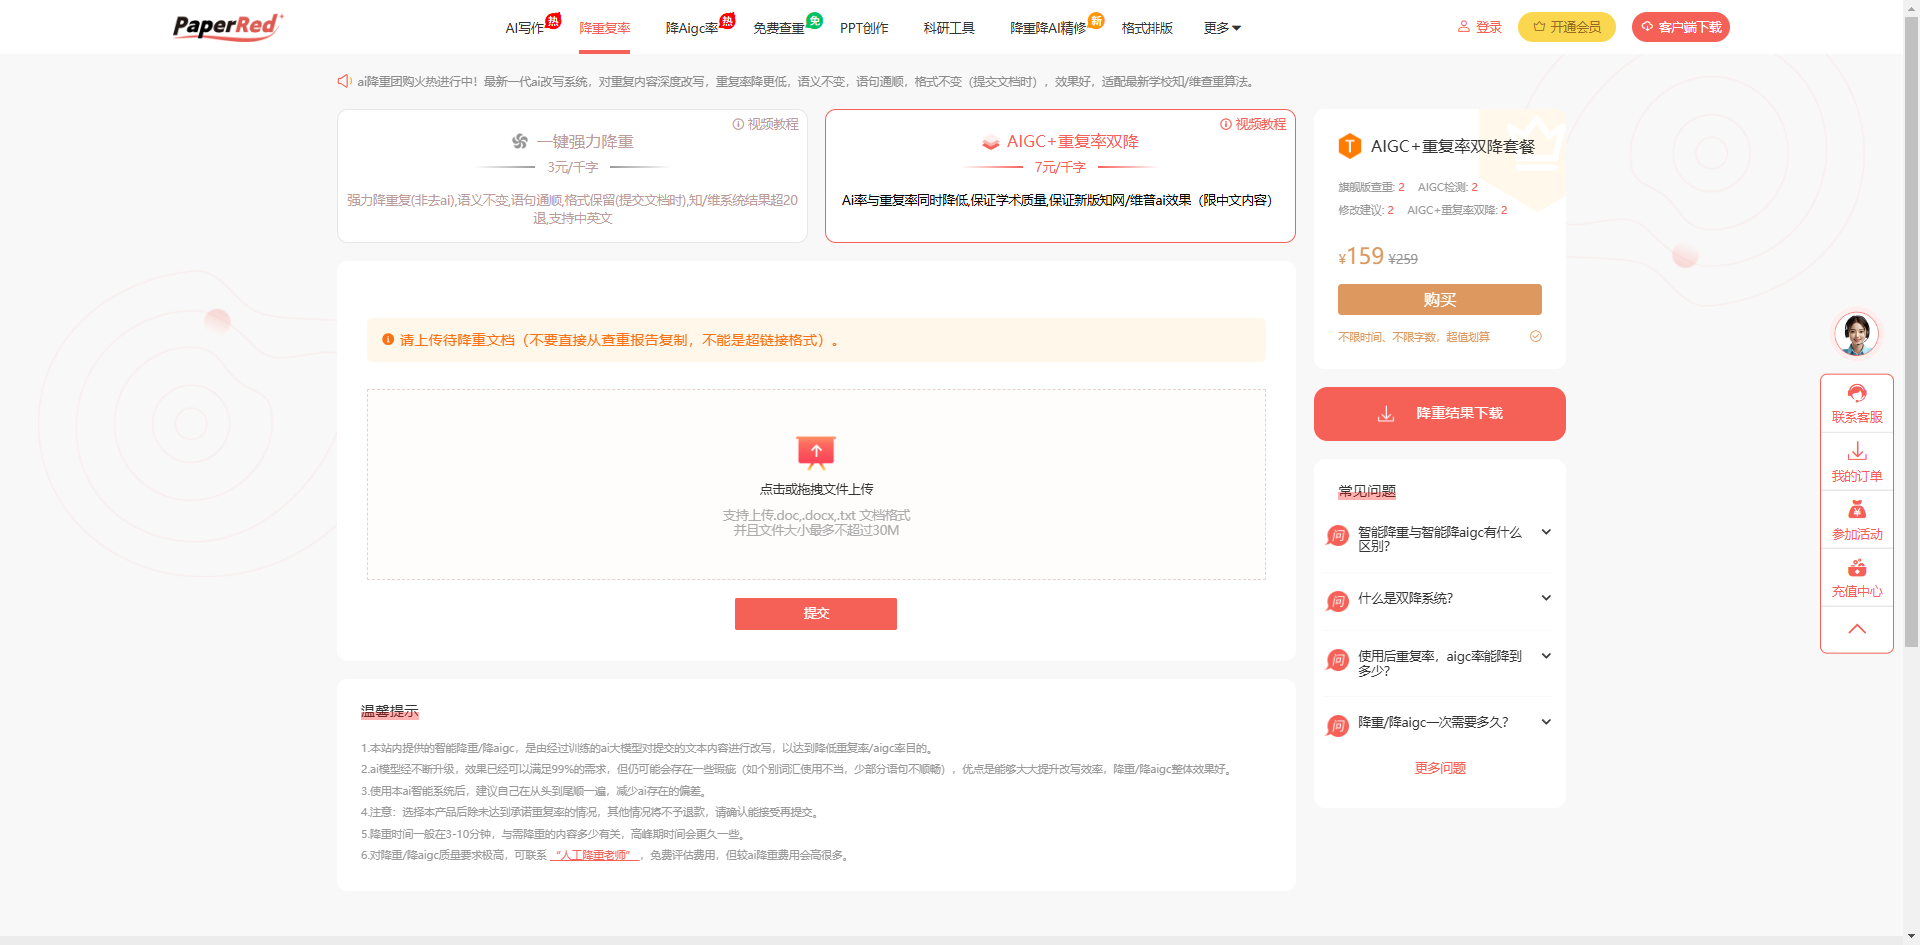Select the AIGC+重复率双降 mode card
This screenshot has height=945, width=1920.
coord(1060,176)
